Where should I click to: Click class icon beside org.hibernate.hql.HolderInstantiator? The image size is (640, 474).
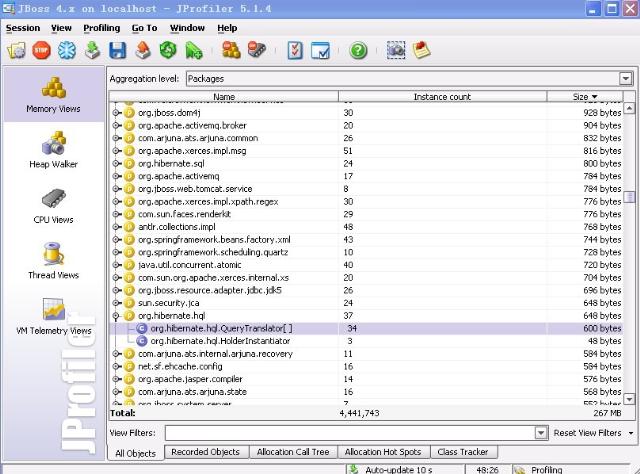142,341
